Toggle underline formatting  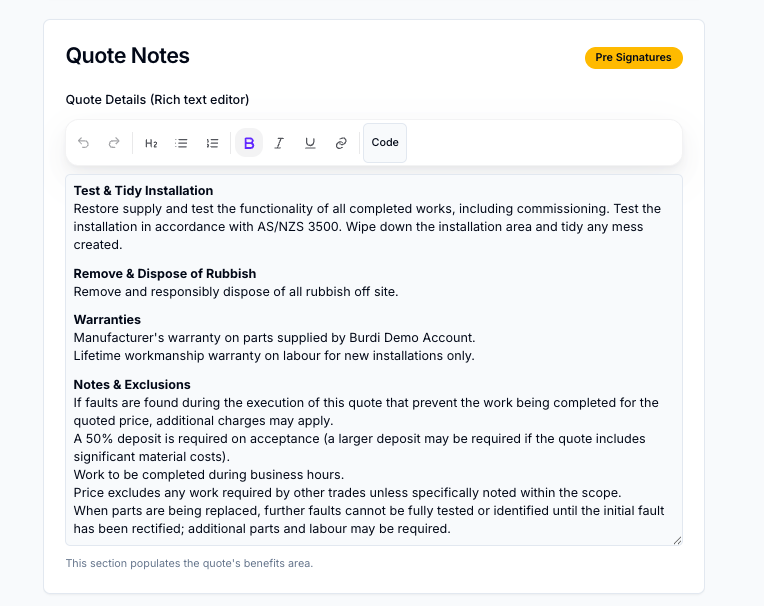(310, 143)
